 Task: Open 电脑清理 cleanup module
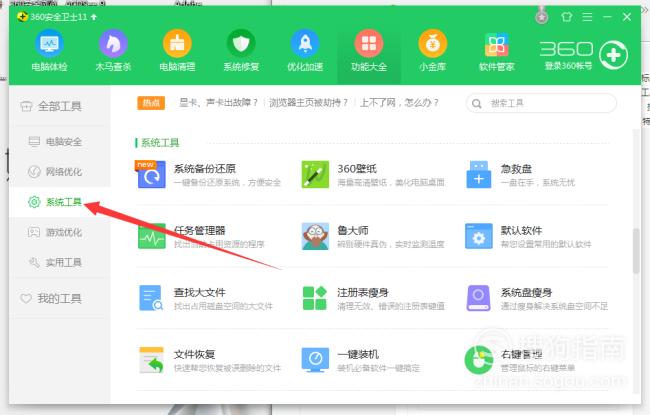pyautogui.click(x=177, y=51)
